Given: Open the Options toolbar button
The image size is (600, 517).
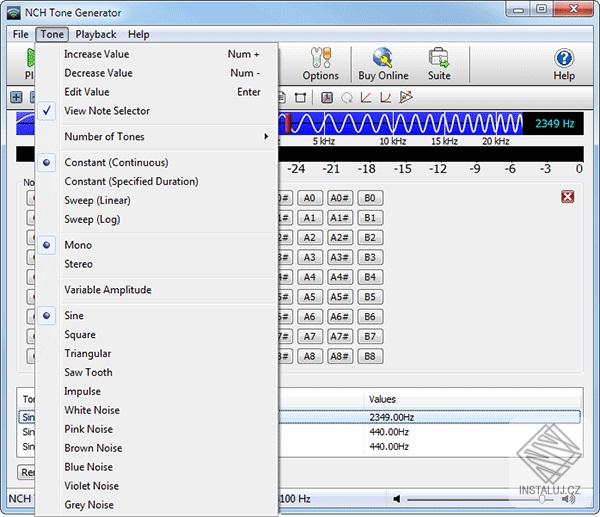Looking at the screenshot, I should [320, 64].
